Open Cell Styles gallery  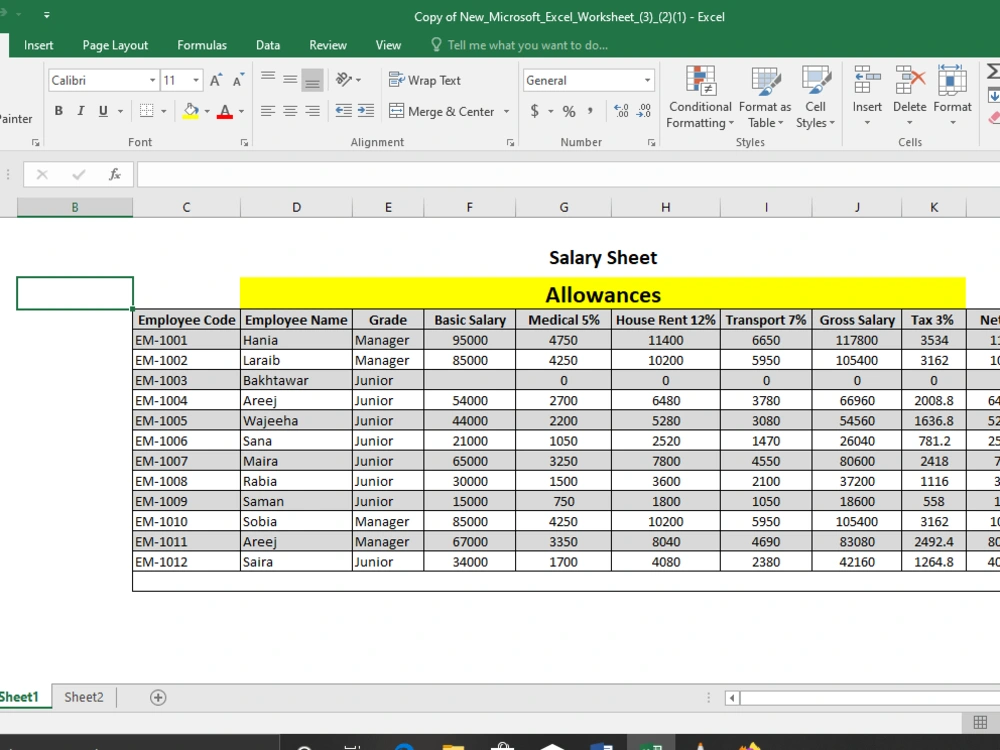(x=815, y=97)
